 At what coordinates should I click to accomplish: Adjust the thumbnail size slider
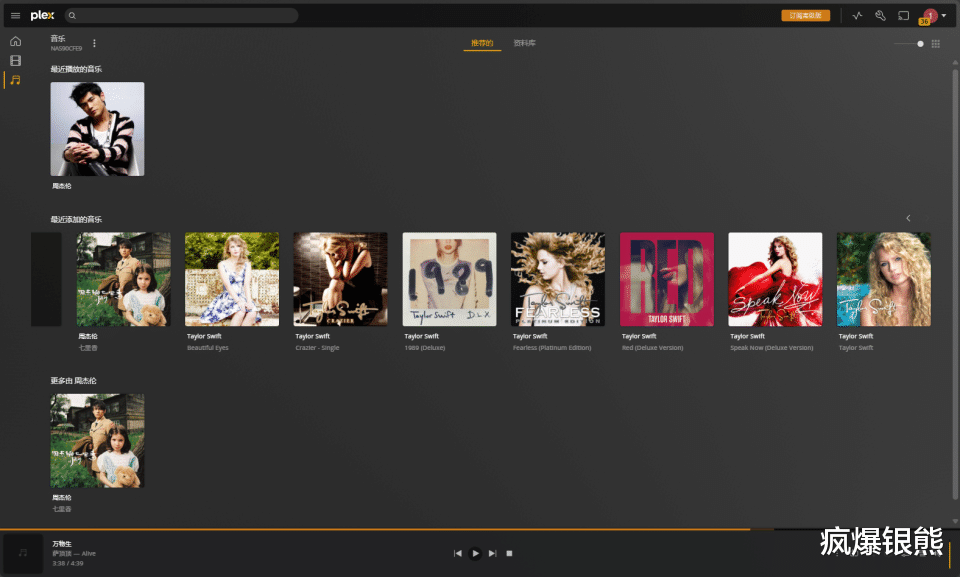pyautogui.click(x=909, y=43)
